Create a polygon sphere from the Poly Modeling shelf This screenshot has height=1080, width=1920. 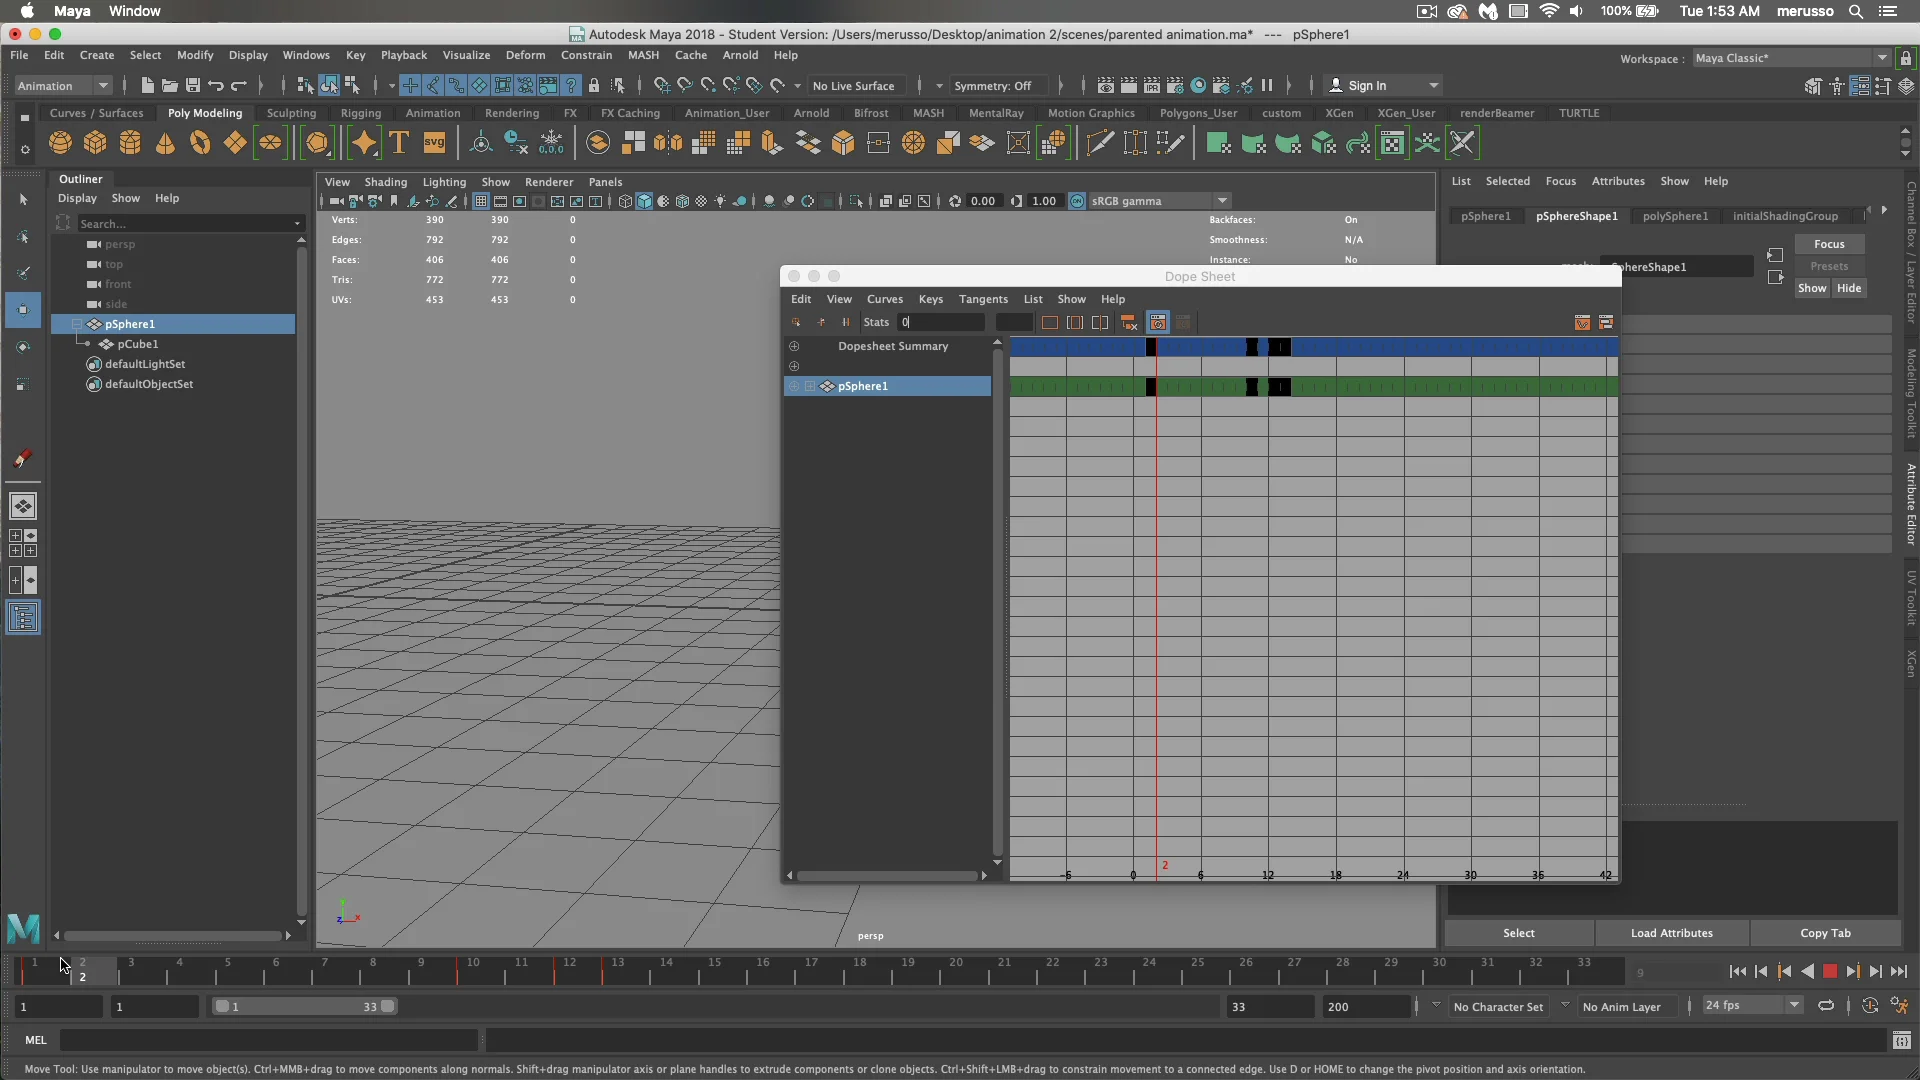pyautogui.click(x=60, y=143)
